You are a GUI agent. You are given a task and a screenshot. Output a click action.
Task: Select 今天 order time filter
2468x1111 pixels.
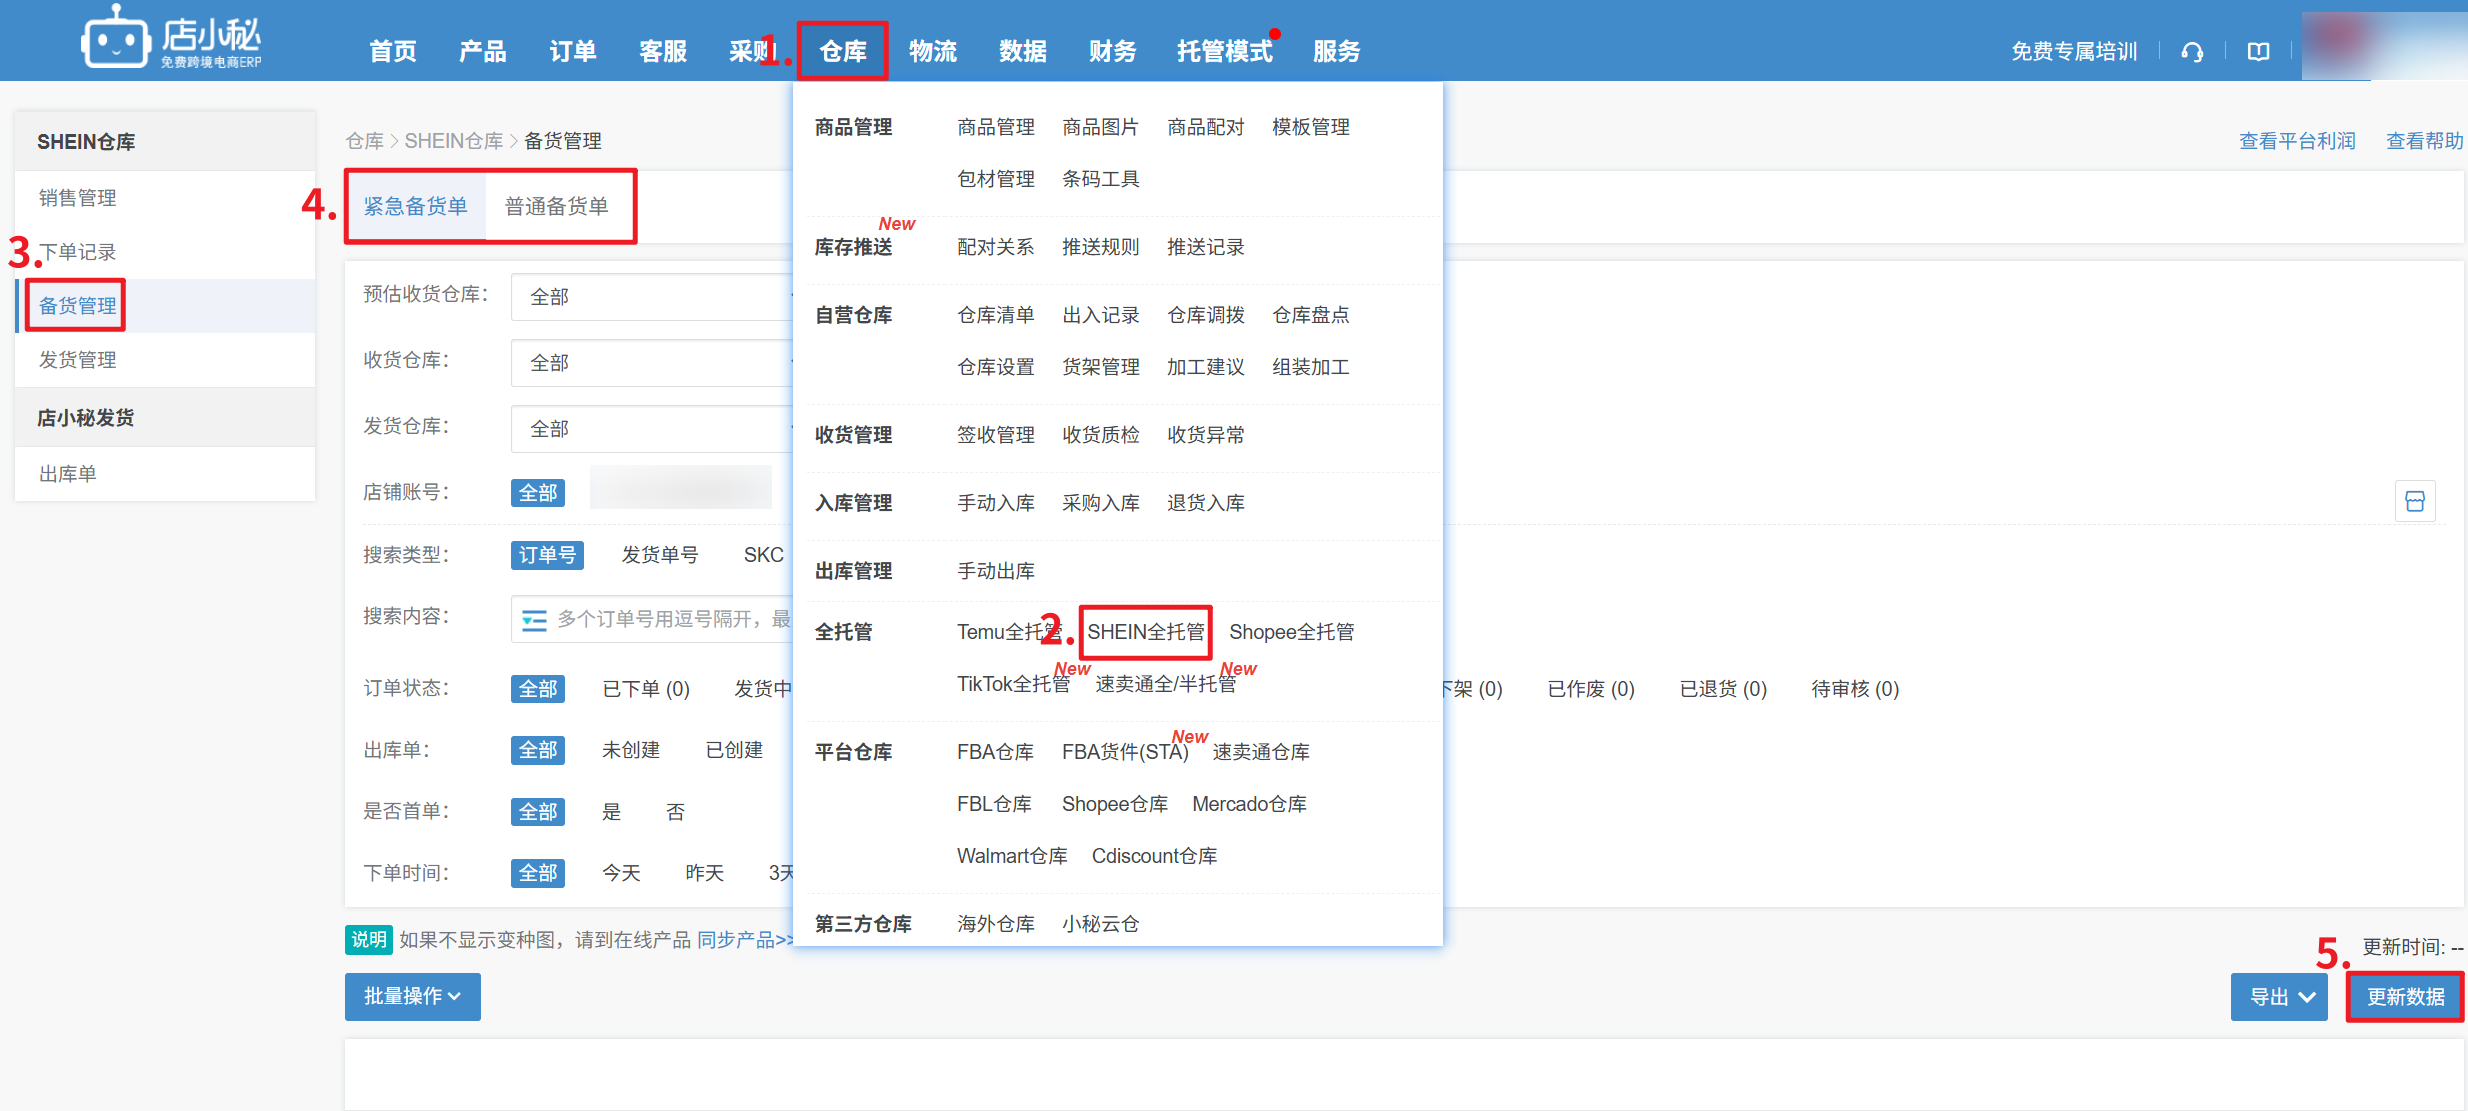tap(621, 873)
